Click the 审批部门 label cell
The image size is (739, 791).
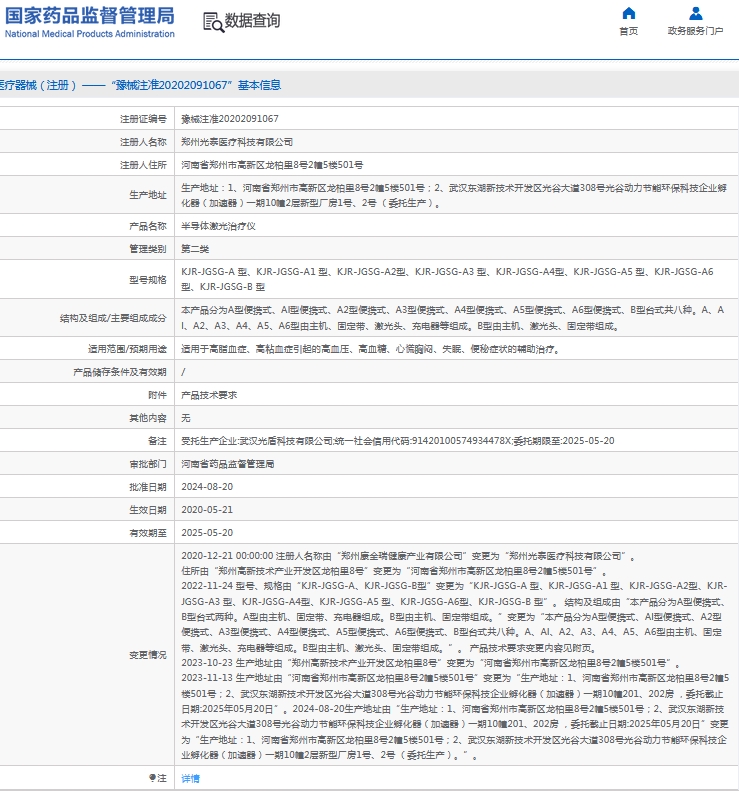click(148, 464)
